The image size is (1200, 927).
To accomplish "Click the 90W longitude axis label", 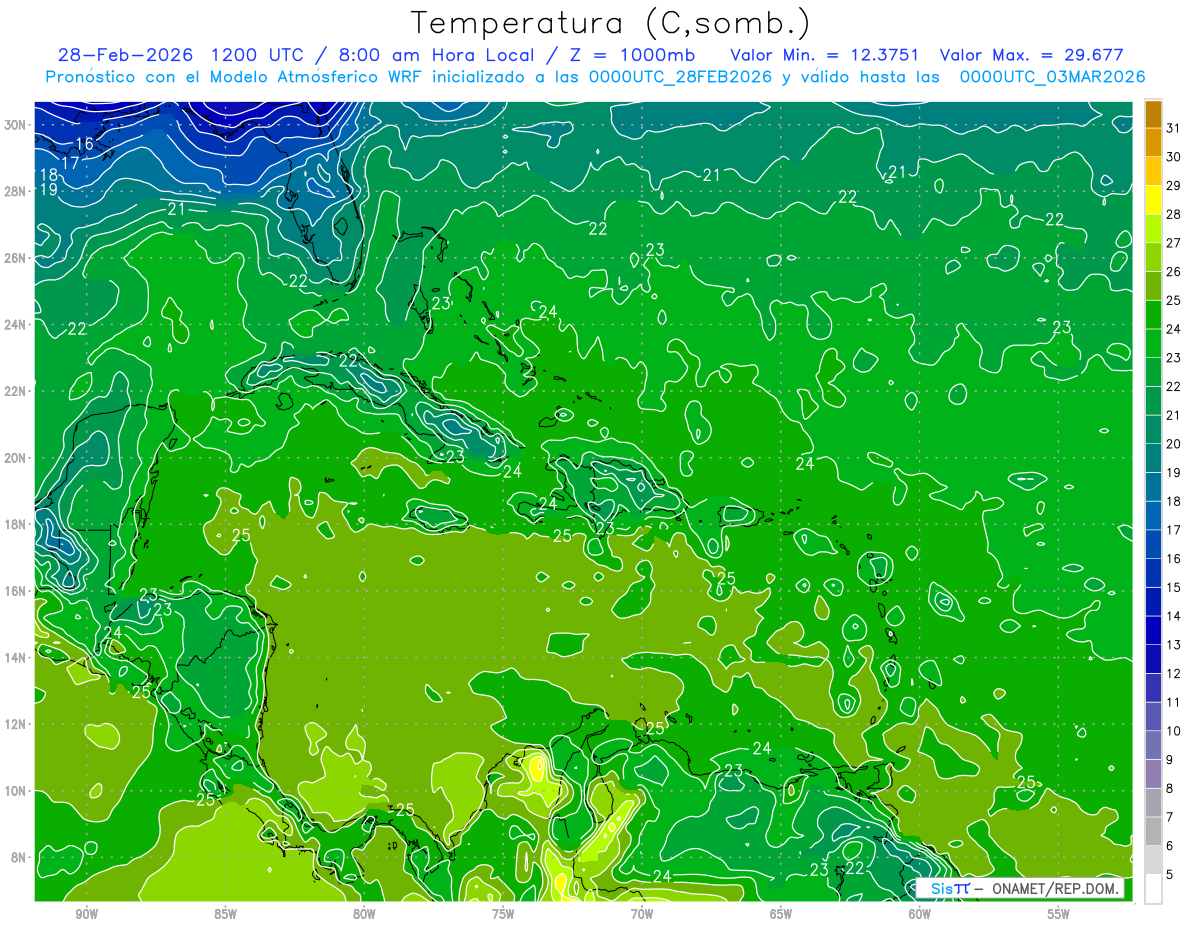I will point(86,913).
